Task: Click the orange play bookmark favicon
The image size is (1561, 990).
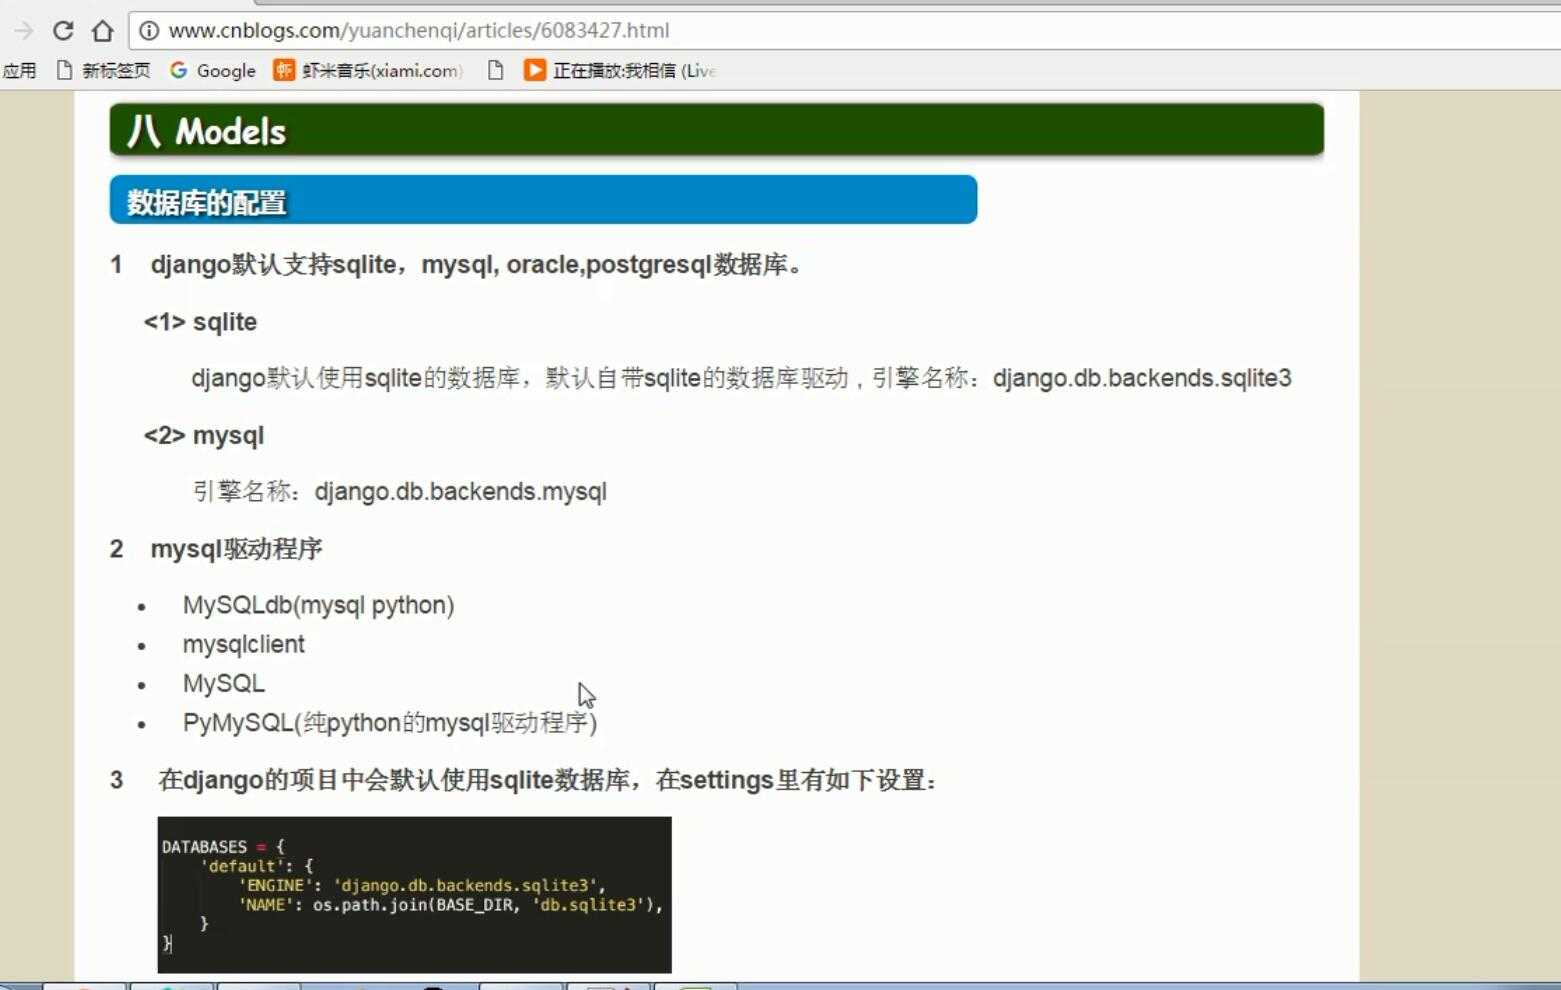Action: [535, 71]
